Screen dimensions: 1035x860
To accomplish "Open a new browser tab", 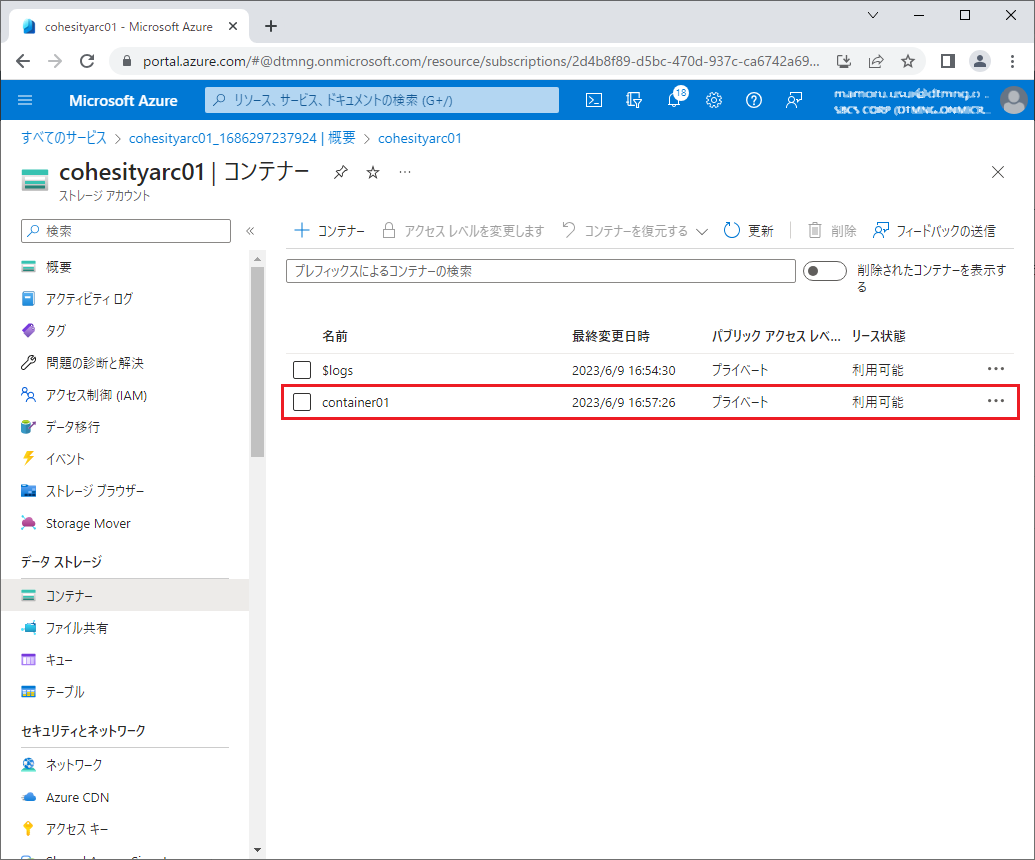I will pyautogui.click(x=271, y=26).
